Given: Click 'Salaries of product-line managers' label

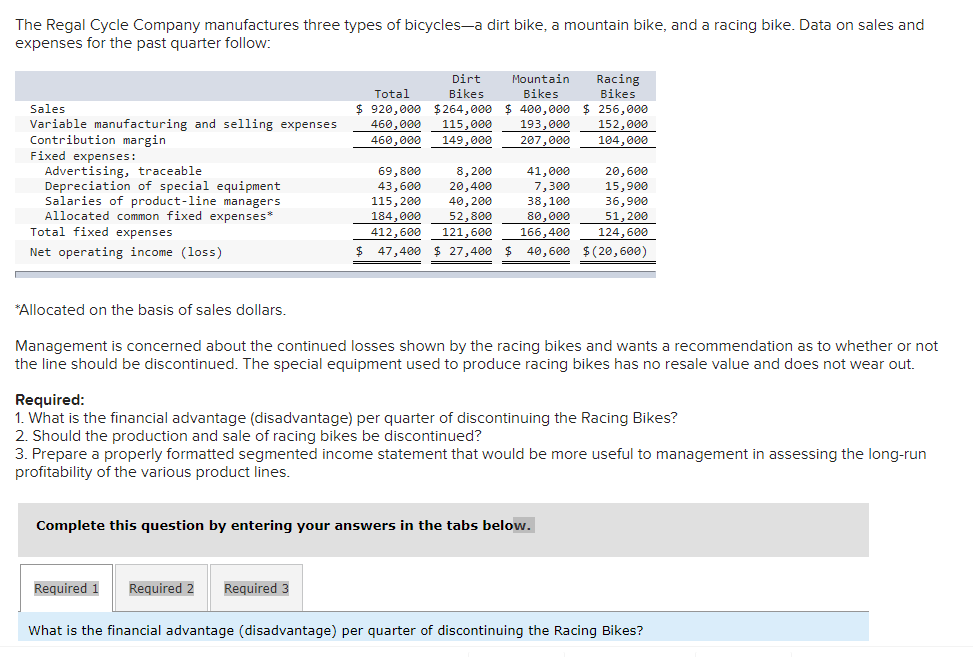Looking at the screenshot, I should coord(163,201).
